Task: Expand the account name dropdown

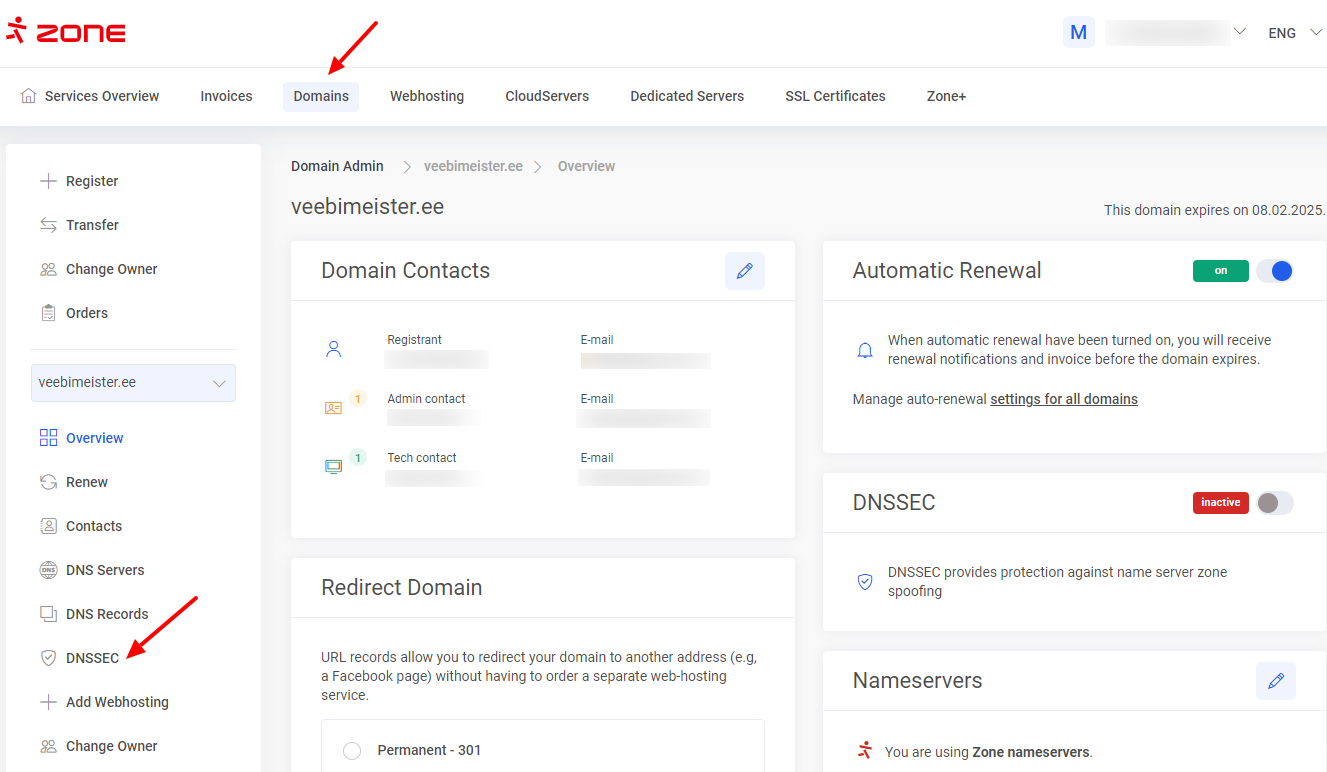Action: 1239,32
